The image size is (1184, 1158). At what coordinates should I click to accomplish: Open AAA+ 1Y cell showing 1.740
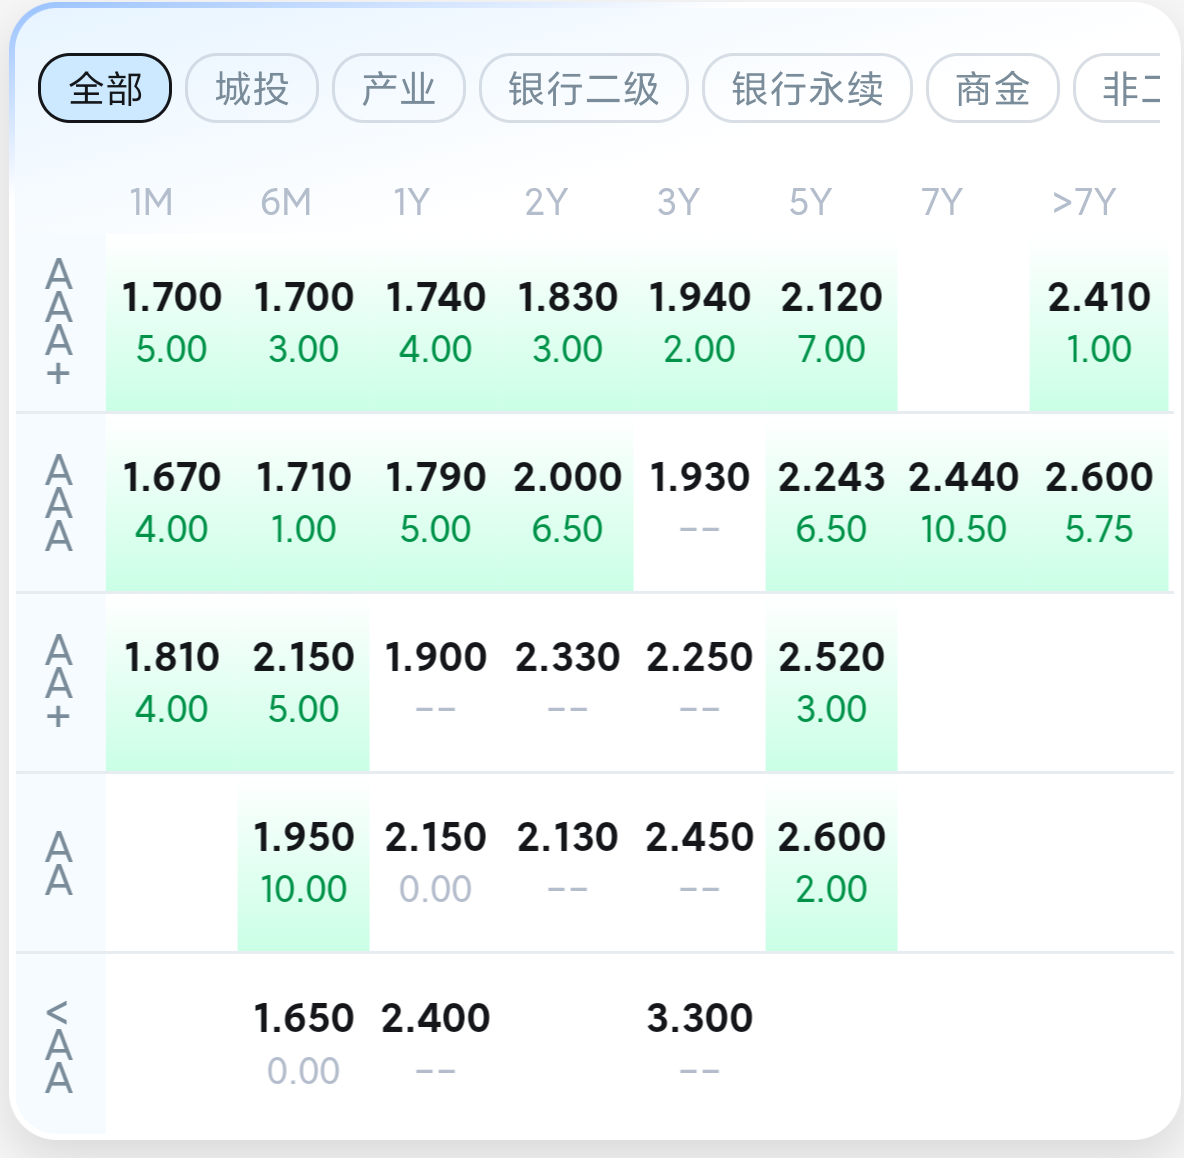(436, 322)
